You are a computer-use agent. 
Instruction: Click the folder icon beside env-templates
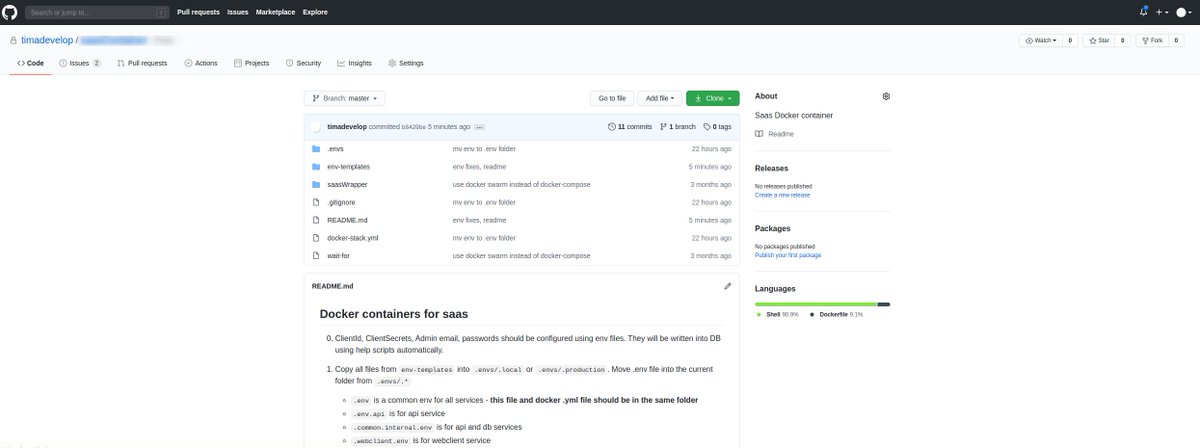click(x=316, y=166)
